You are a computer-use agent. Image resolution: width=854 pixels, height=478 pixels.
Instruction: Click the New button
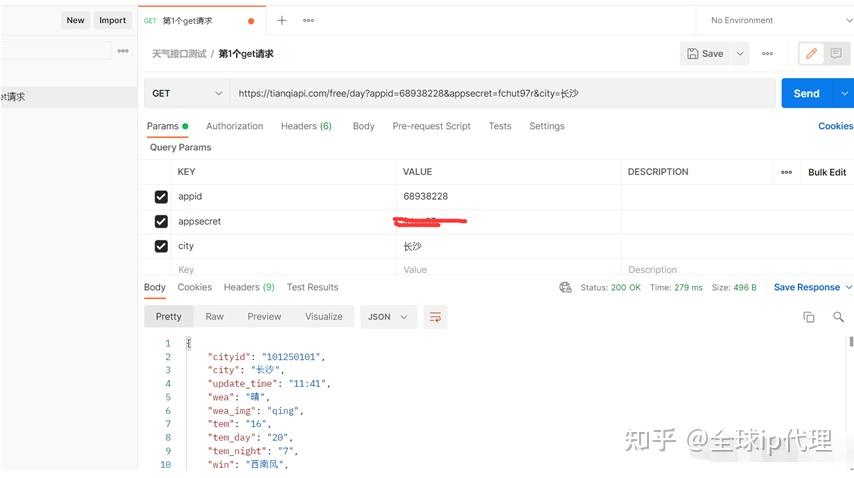(x=75, y=21)
